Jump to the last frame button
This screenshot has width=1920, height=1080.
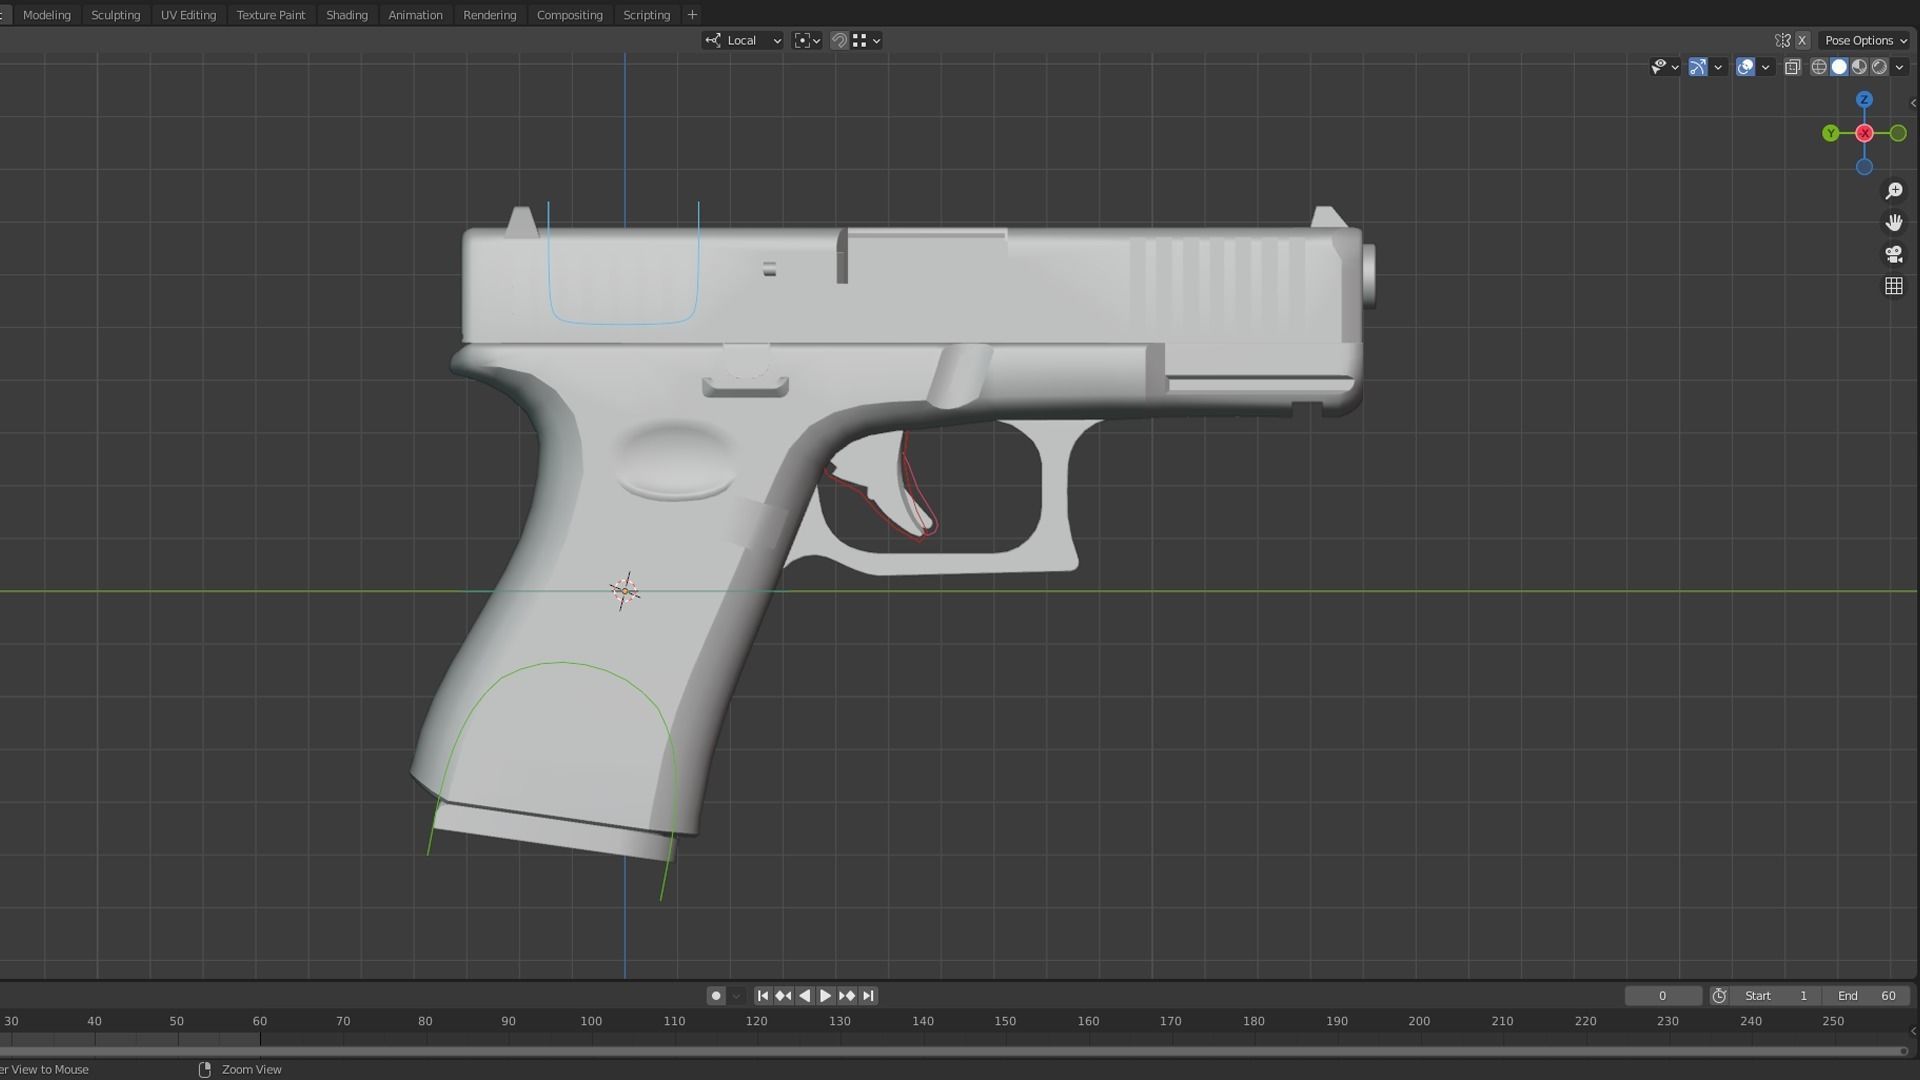[x=869, y=995]
